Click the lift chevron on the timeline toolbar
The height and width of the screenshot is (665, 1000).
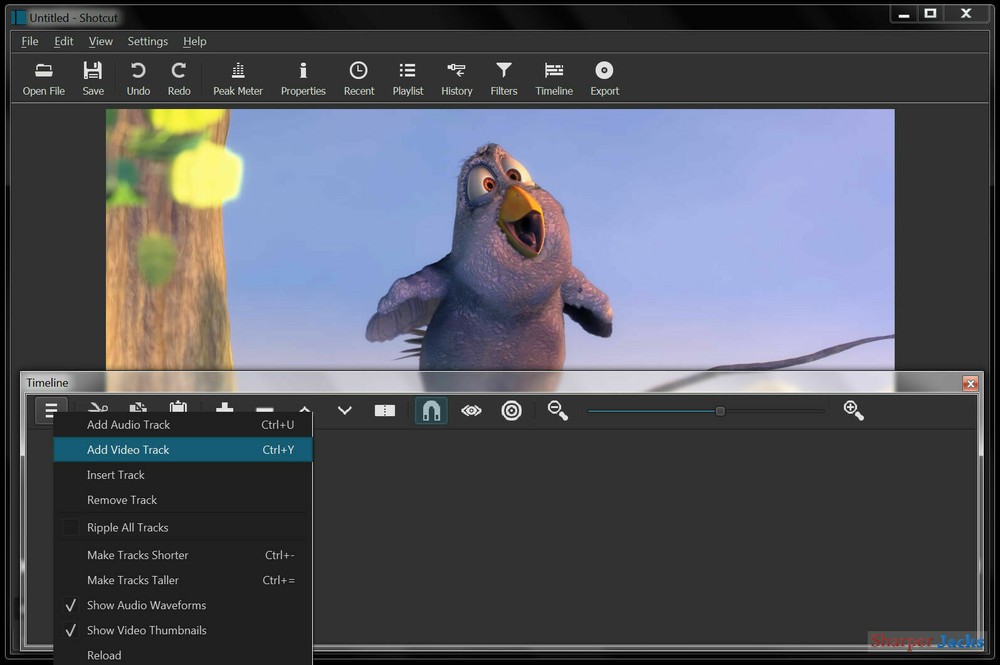tap(304, 410)
